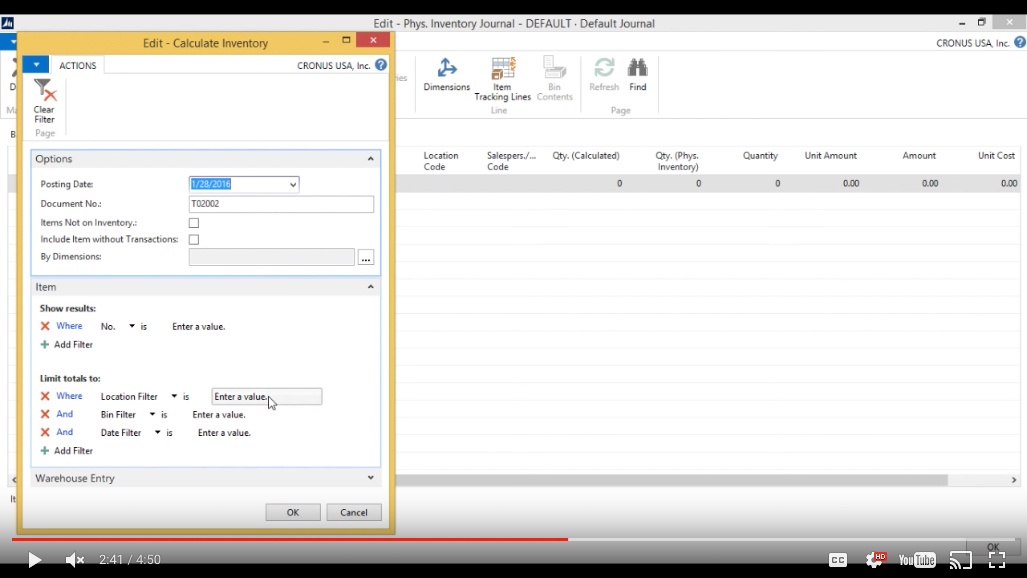Confirm the dialog with OK
Screen dimensions: 1027x578
[293, 512]
